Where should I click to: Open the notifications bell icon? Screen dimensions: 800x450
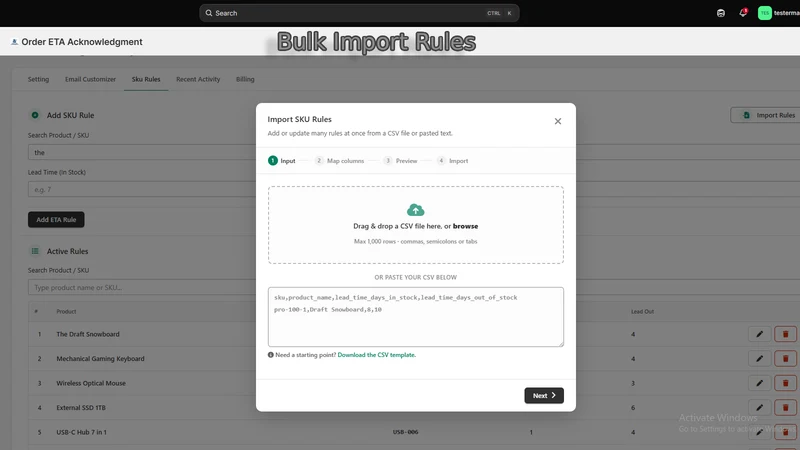743,13
